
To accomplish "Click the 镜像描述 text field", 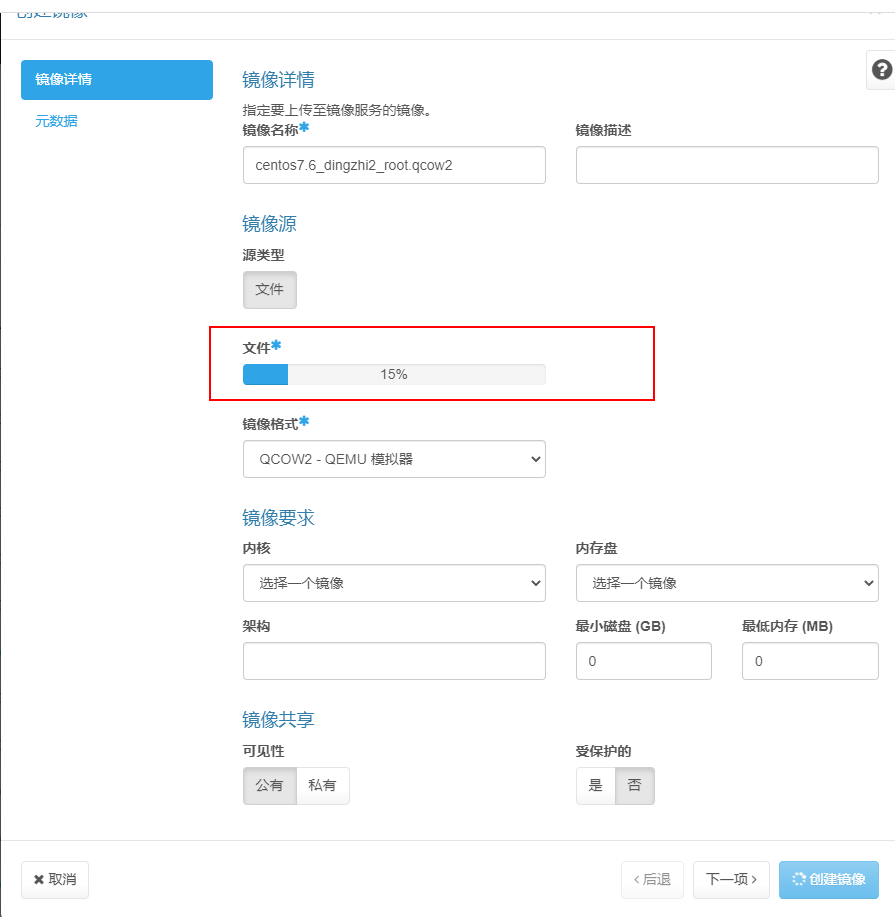I will point(726,165).
